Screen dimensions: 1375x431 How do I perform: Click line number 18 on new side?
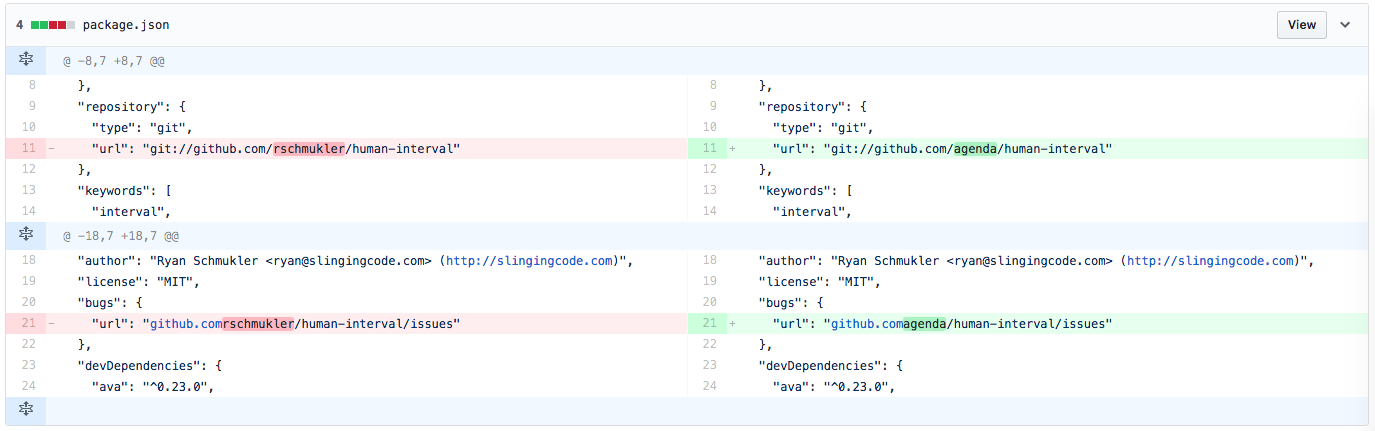tap(709, 261)
